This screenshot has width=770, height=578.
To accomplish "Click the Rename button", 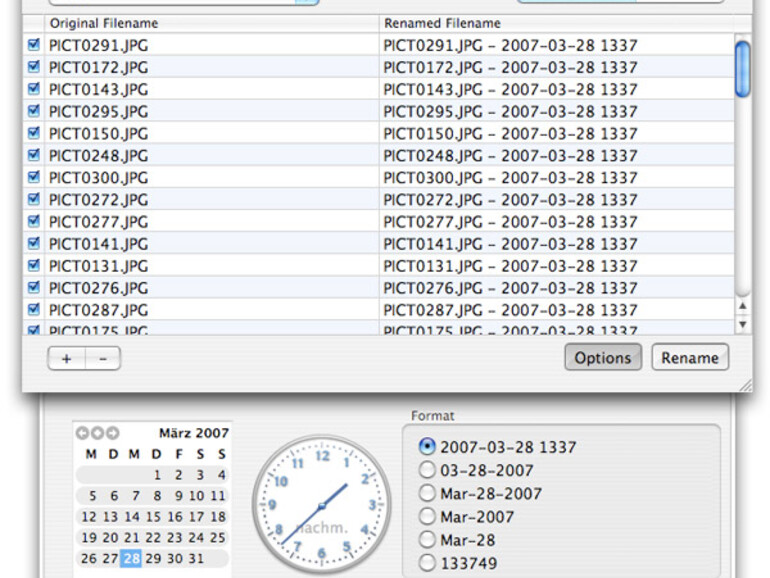I will click(690, 358).
